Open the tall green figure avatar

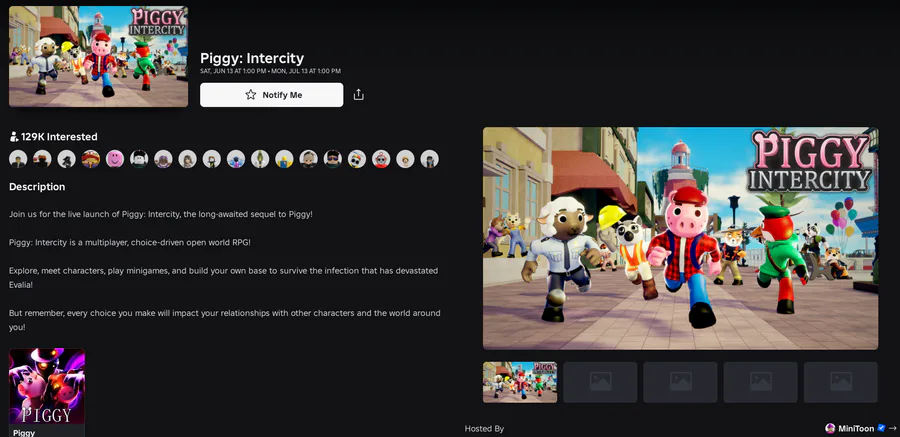coord(260,158)
